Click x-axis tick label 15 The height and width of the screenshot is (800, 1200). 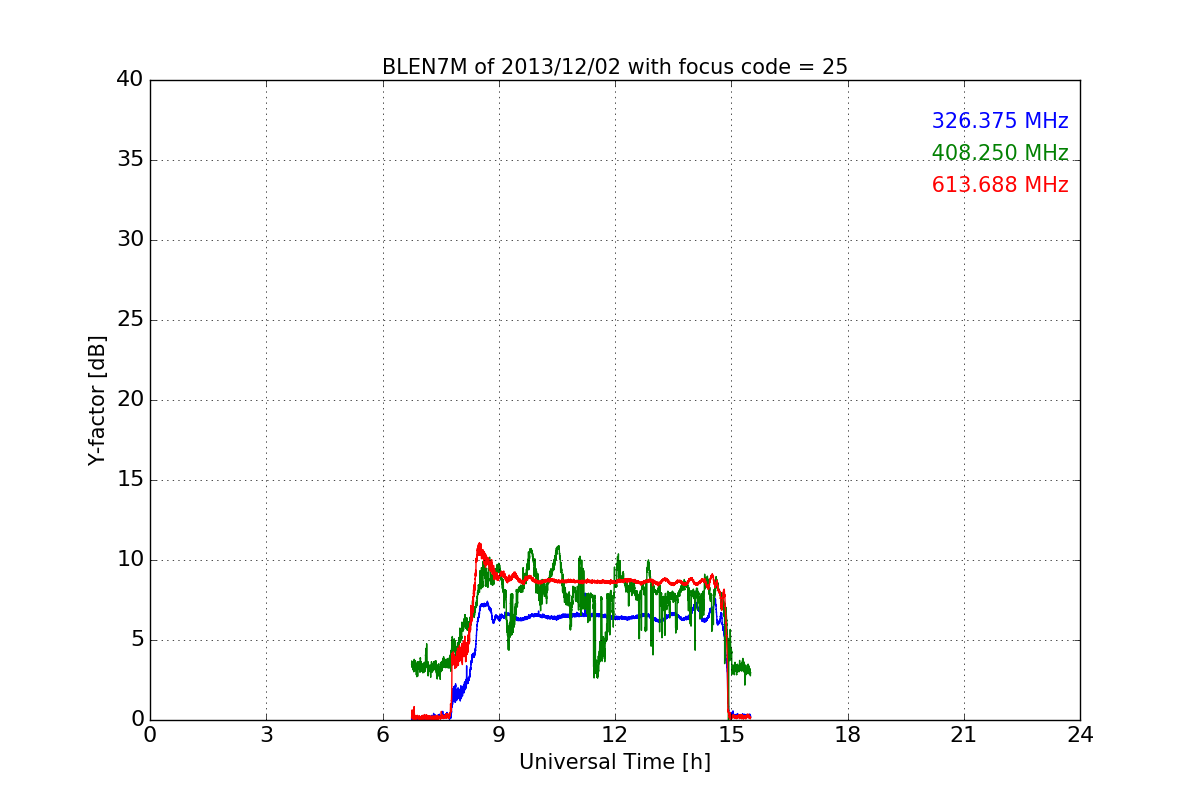click(731, 734)
